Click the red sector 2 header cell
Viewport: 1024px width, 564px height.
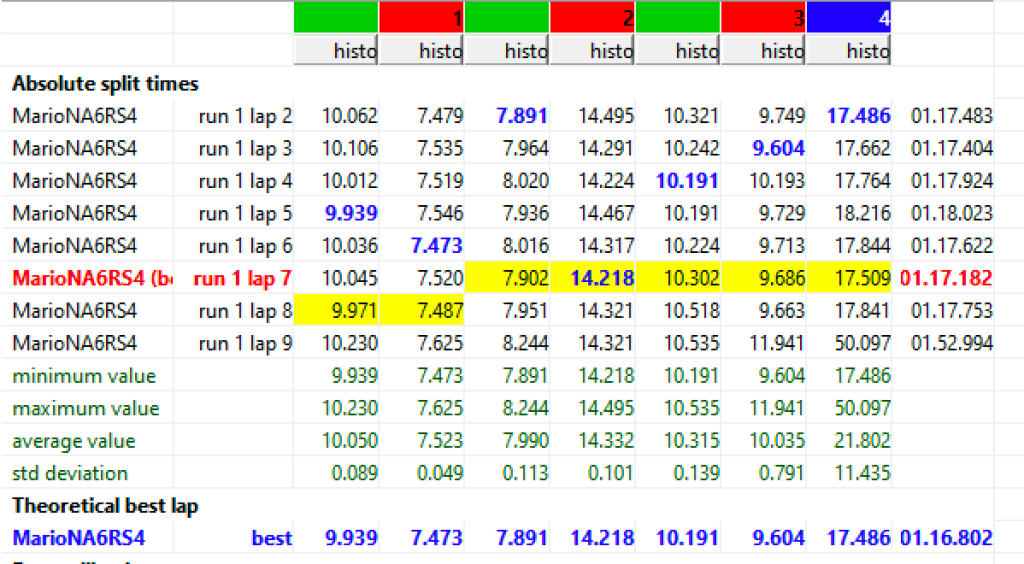tap(592, 17)
